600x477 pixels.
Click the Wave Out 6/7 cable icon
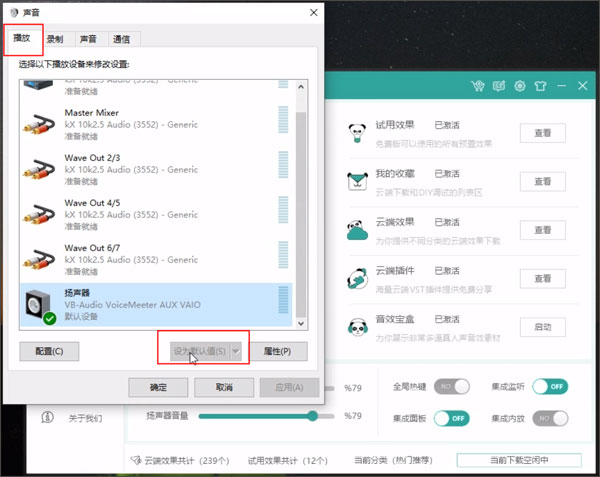(x=39, y=260)
